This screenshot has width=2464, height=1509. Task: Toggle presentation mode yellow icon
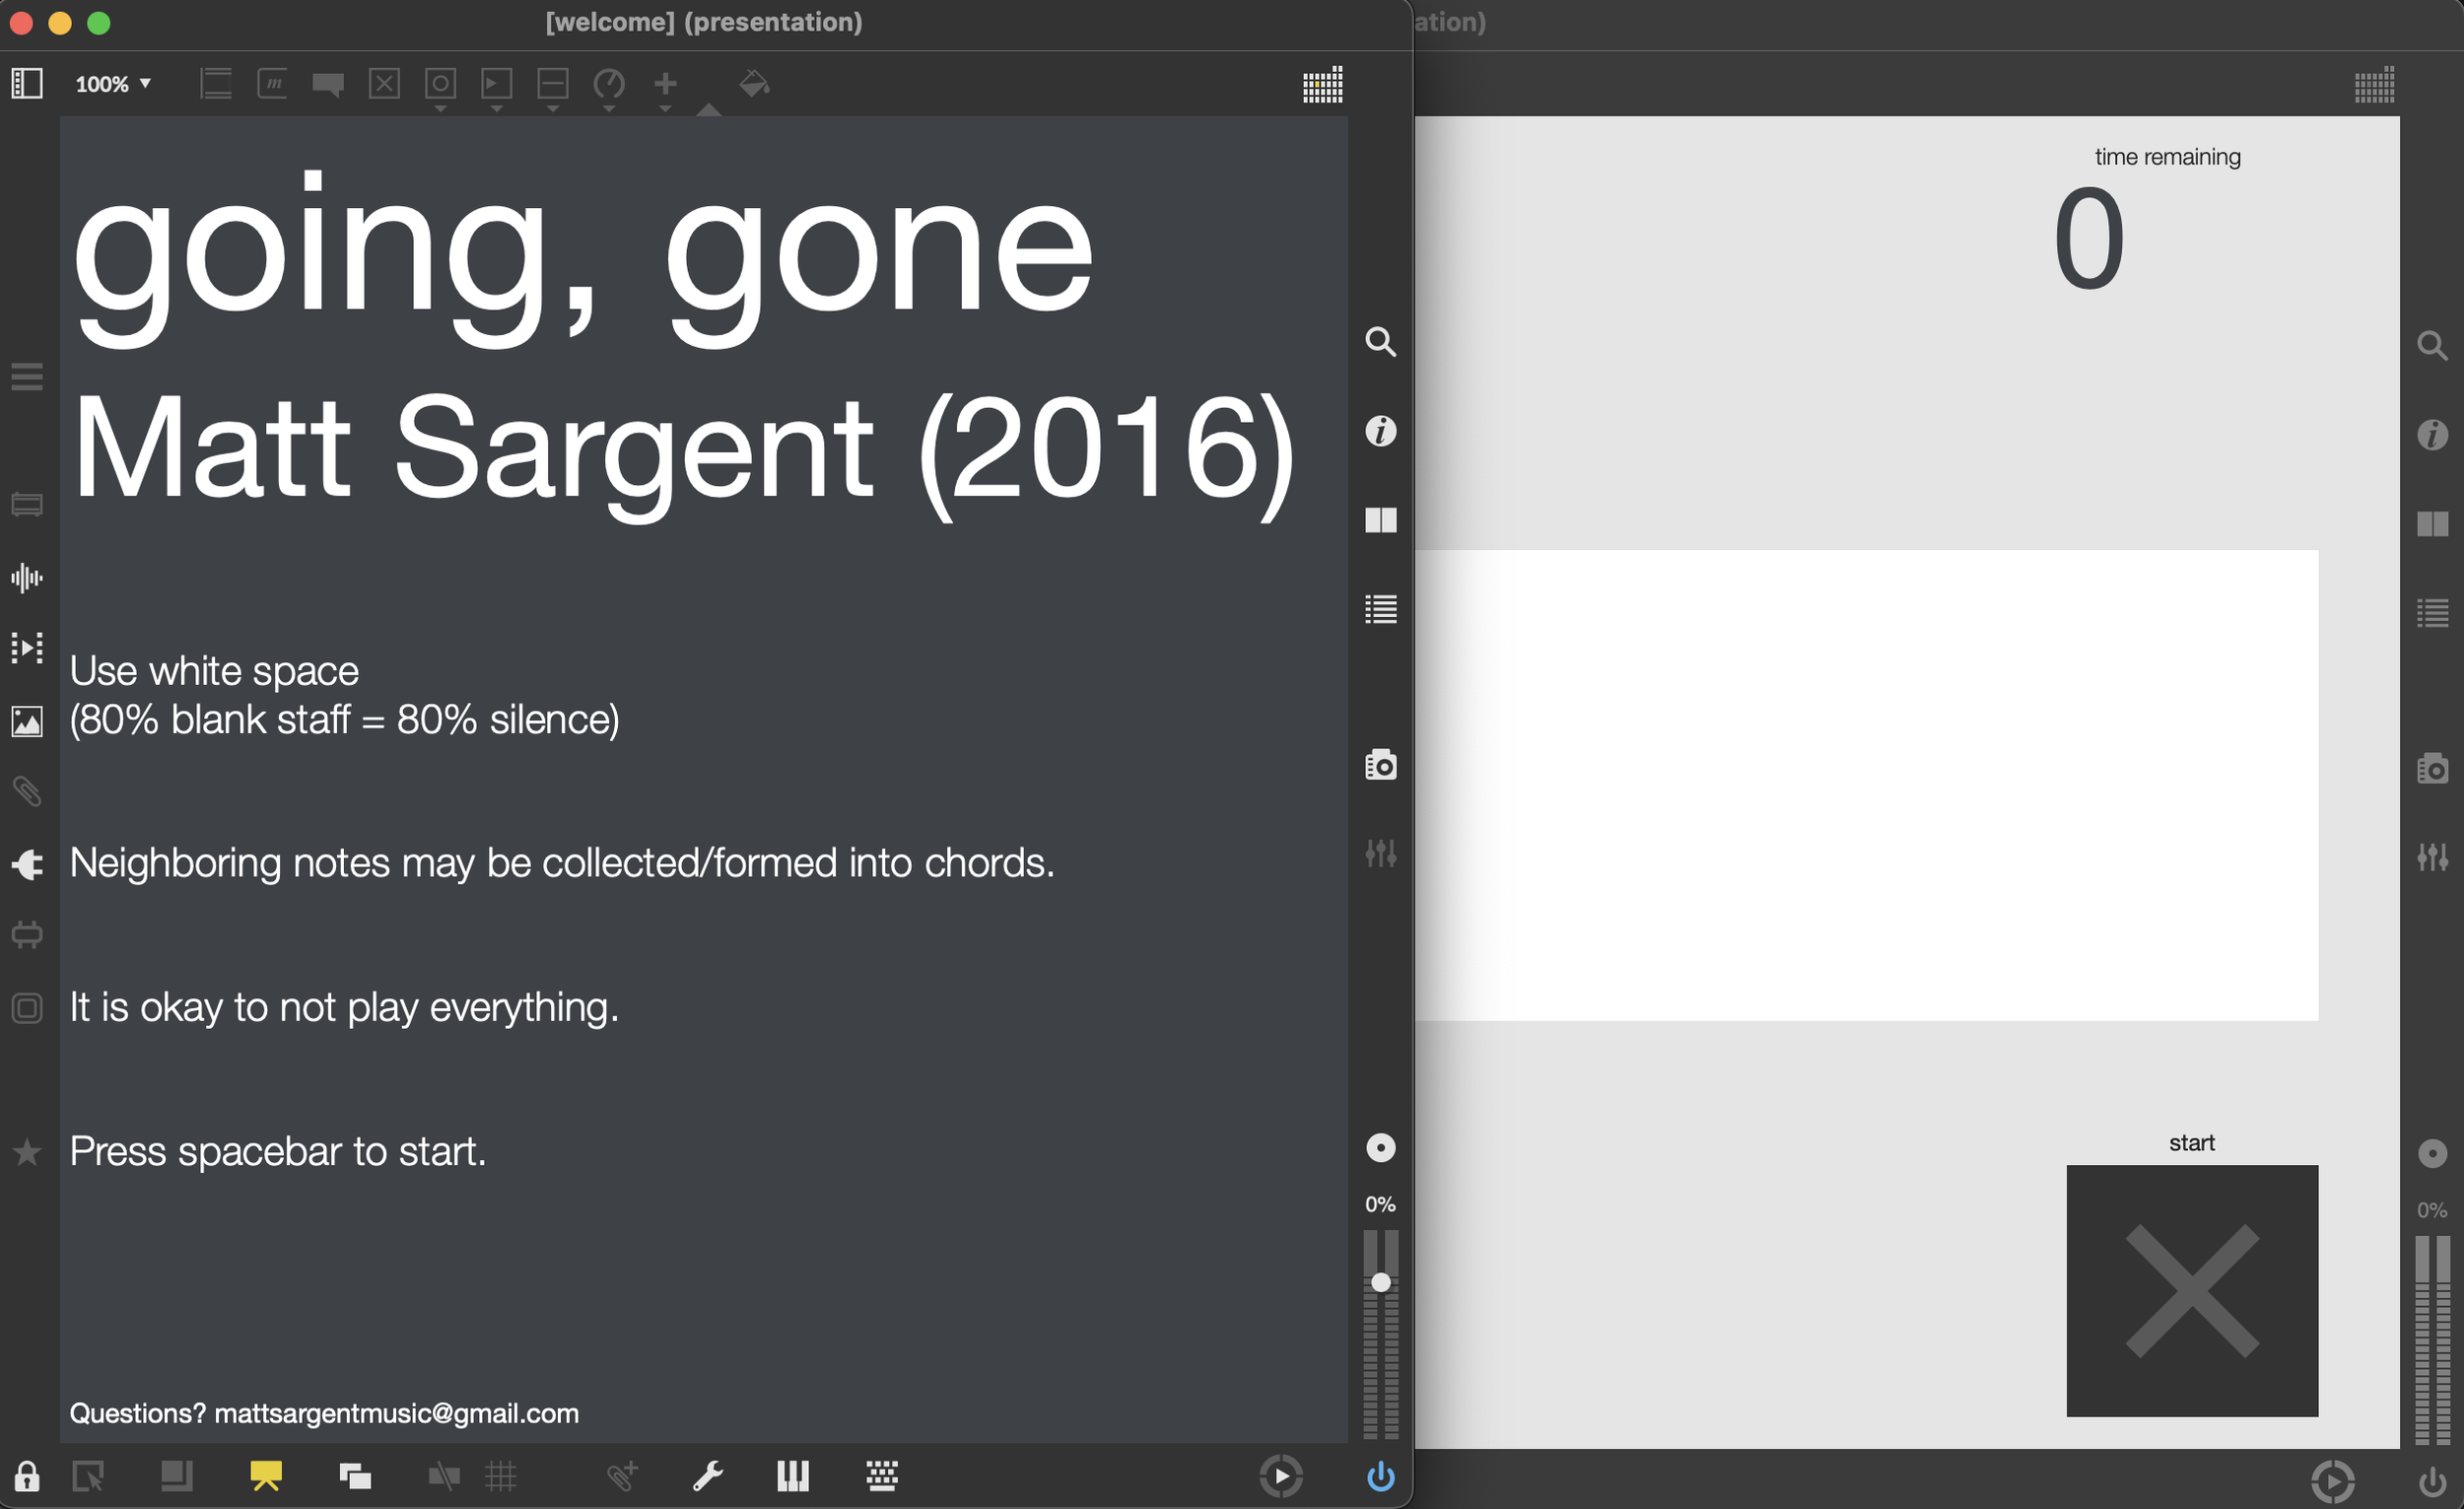pos(266,1476)
